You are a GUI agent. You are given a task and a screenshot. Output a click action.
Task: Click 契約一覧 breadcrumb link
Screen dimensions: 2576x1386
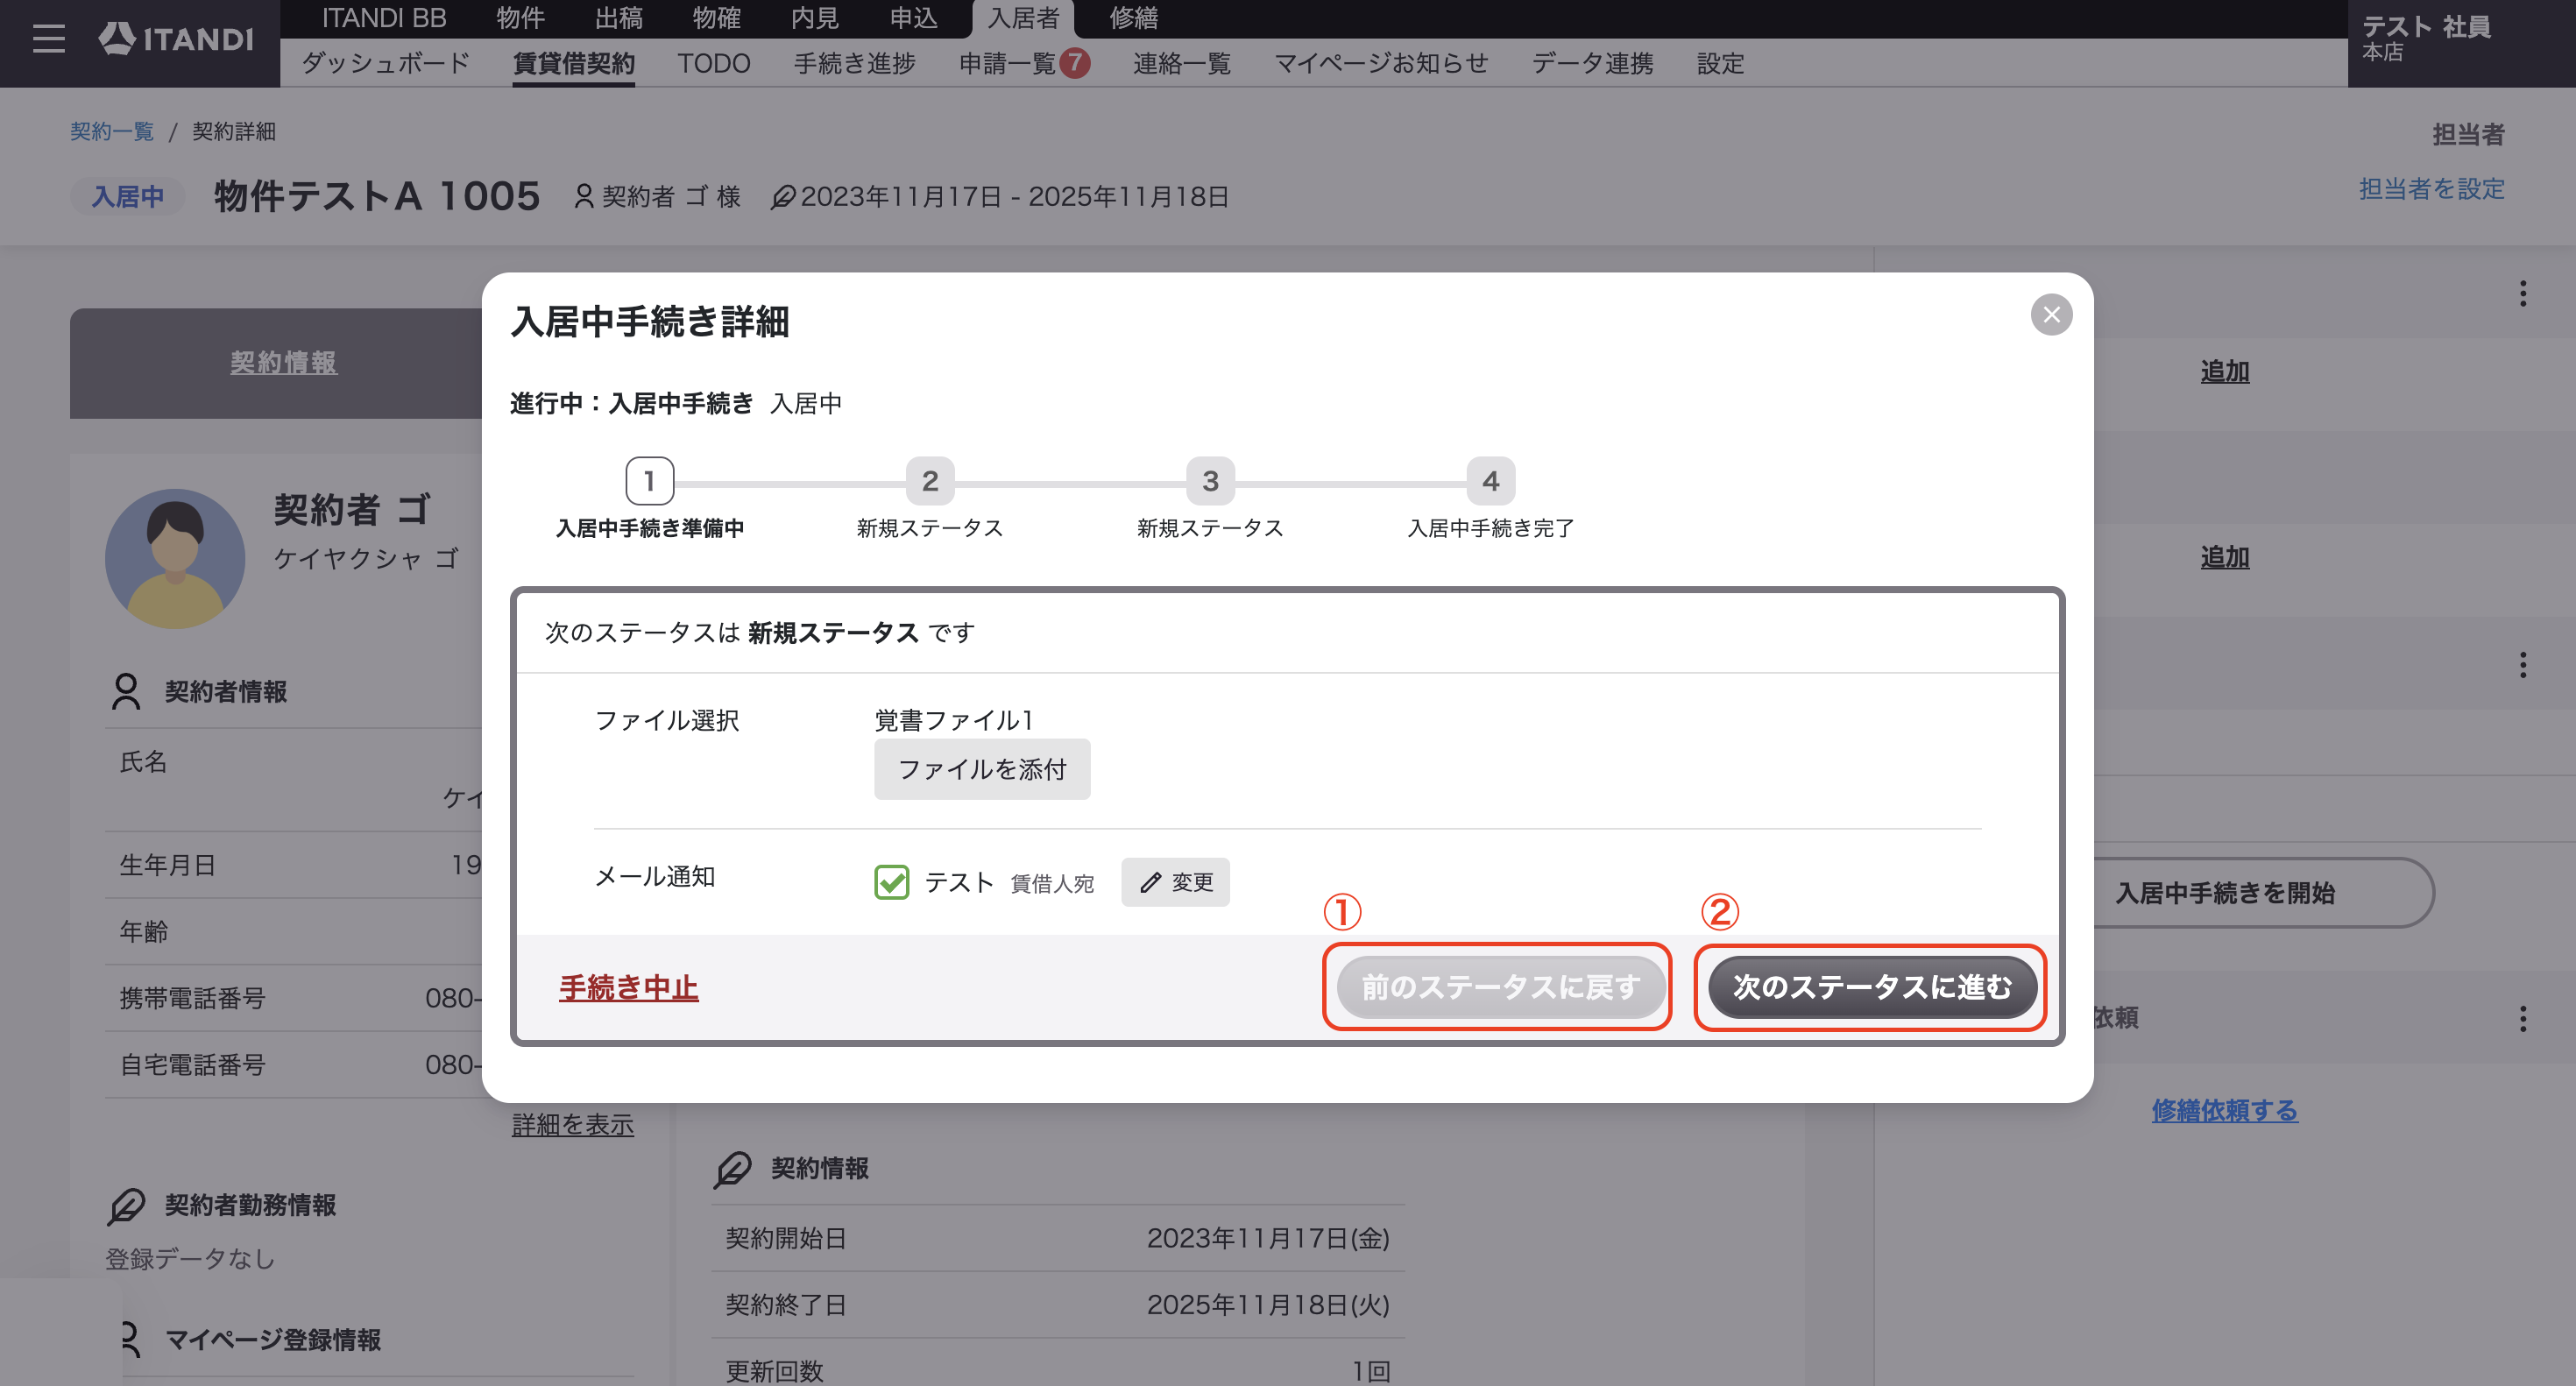(112, 131)
